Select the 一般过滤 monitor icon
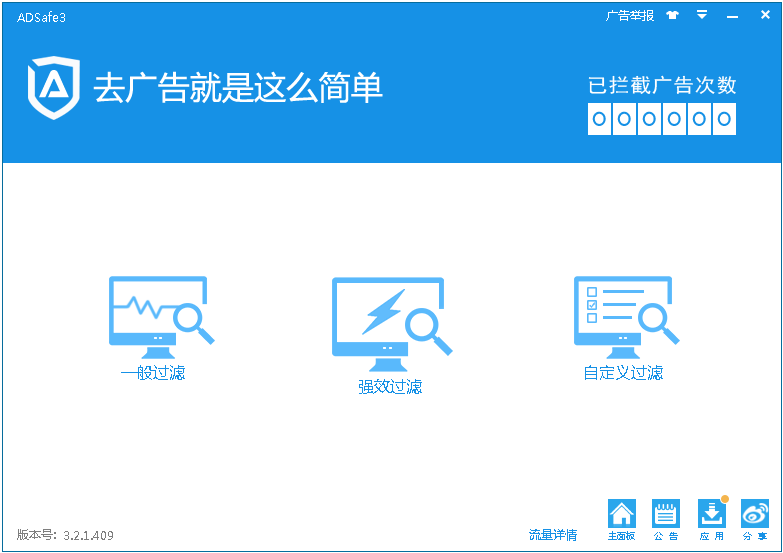This screenshot has height=553, width=783. pyautogui.click(x=161, y=317)
